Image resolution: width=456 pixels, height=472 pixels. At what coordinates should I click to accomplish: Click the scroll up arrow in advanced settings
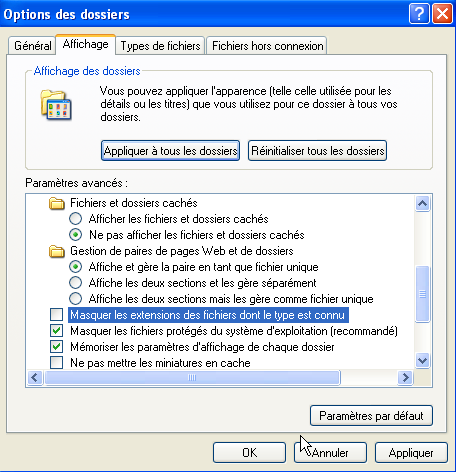(x=423, y=203)
